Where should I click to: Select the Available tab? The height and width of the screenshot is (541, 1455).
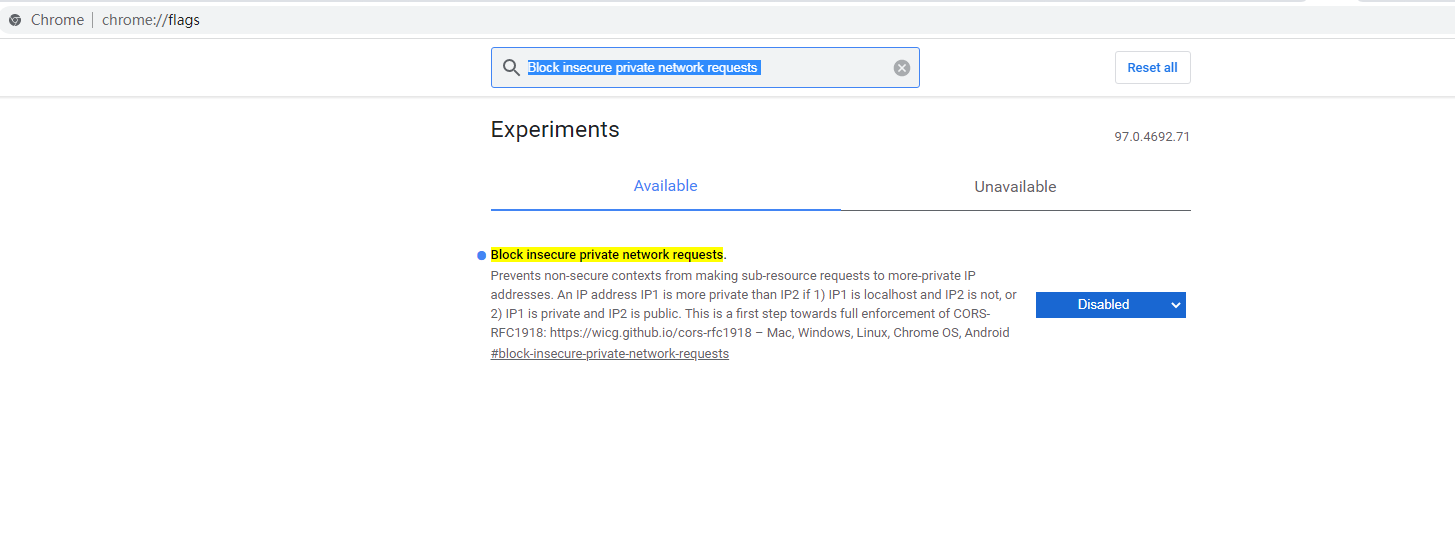pos(666,186)
